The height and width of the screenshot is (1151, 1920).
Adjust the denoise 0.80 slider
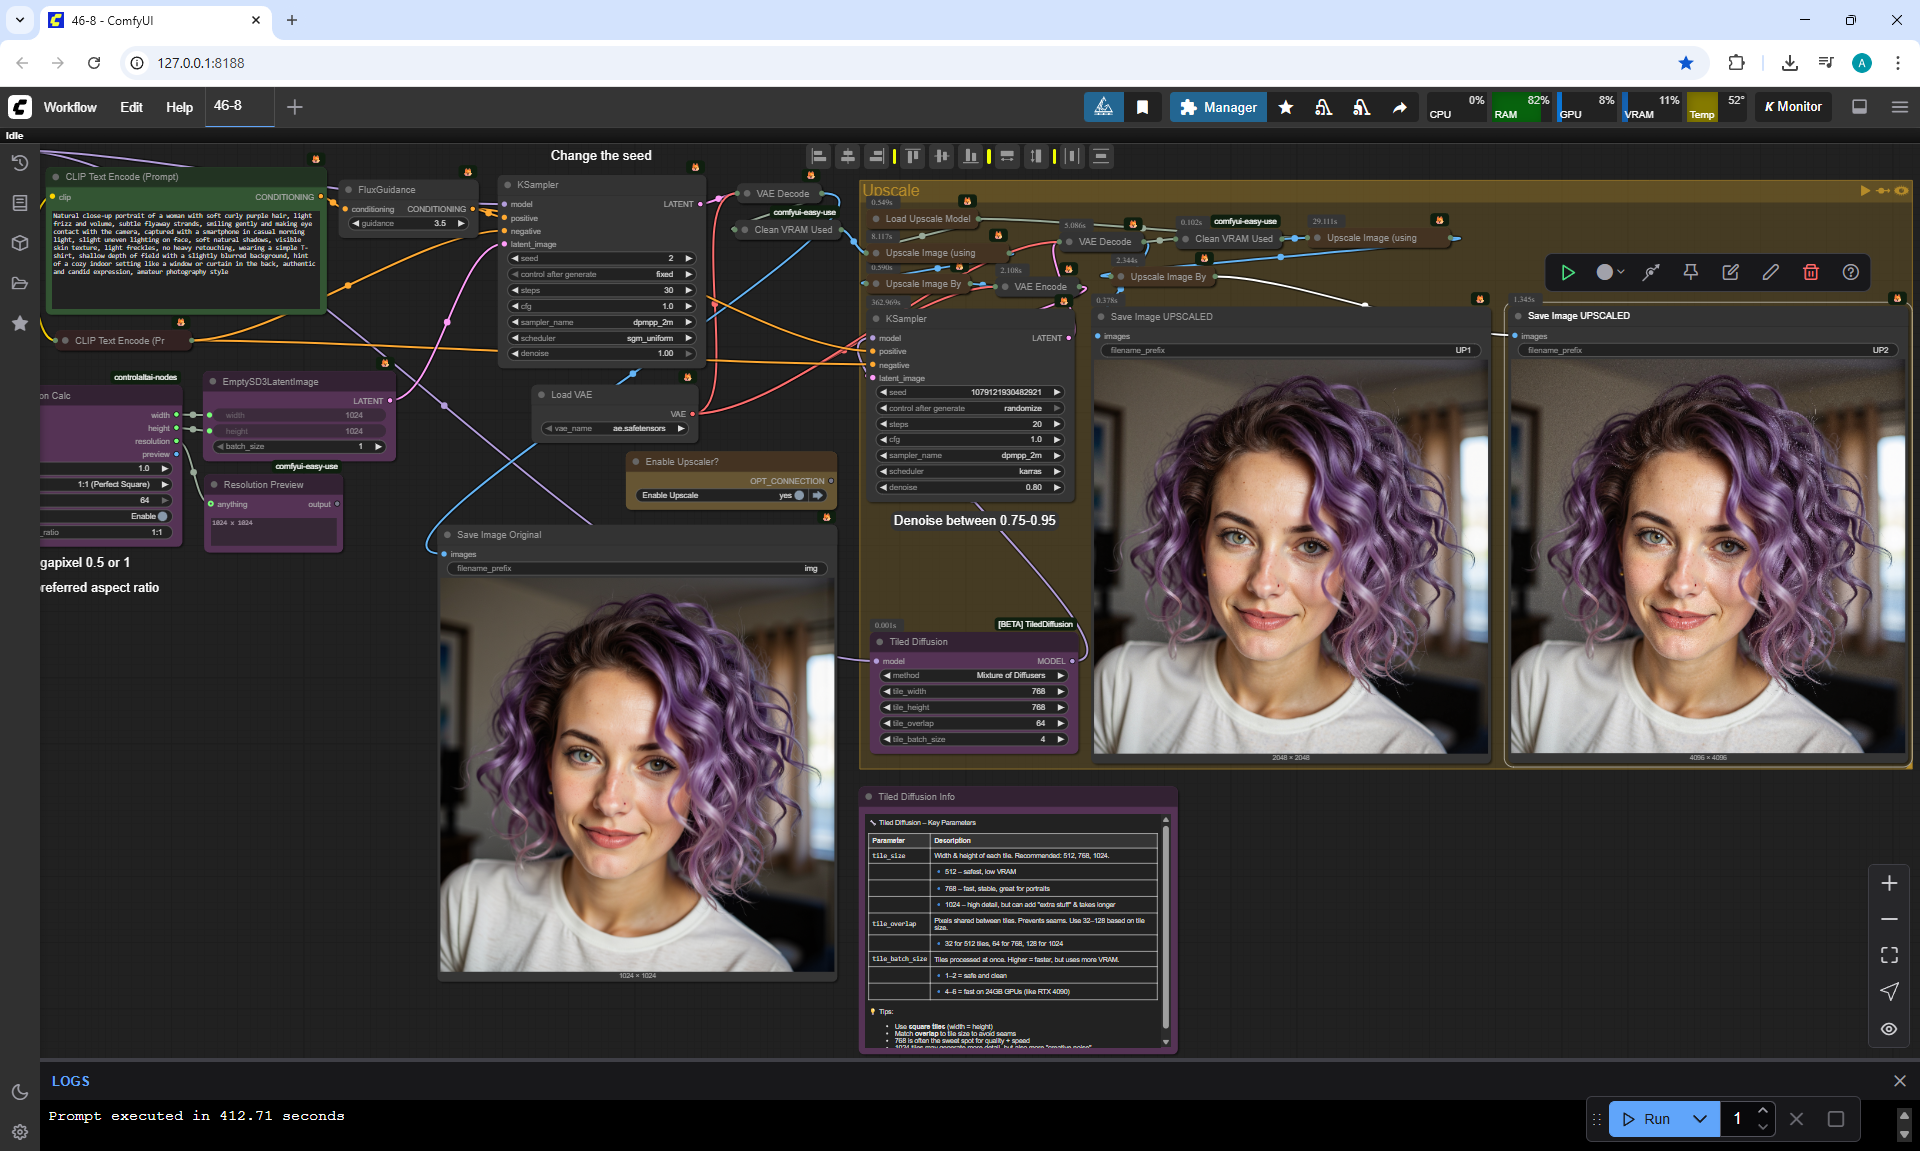tap(970, 487)
